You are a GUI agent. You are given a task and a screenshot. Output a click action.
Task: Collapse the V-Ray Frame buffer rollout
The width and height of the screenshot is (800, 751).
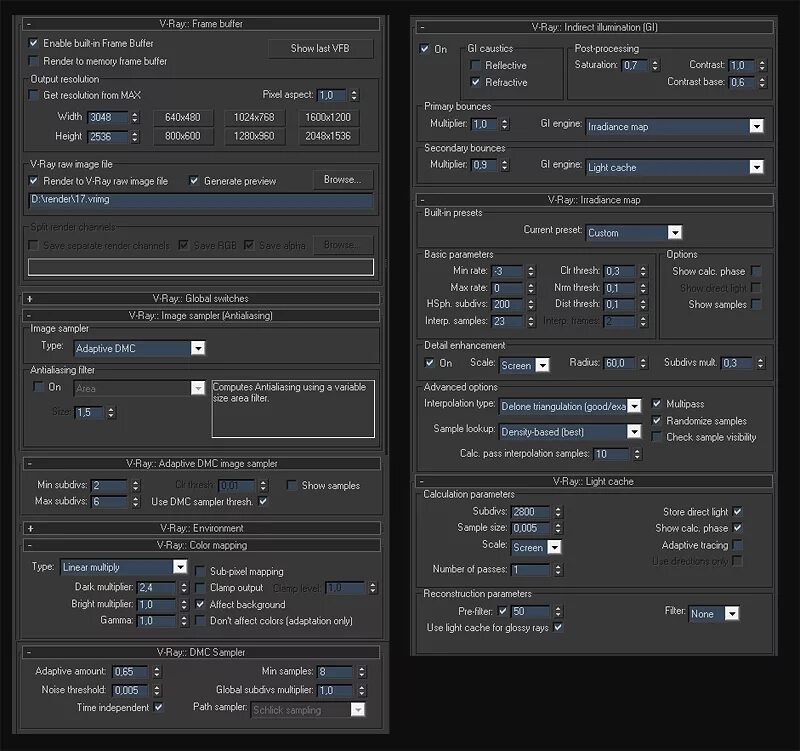point(201,23)
